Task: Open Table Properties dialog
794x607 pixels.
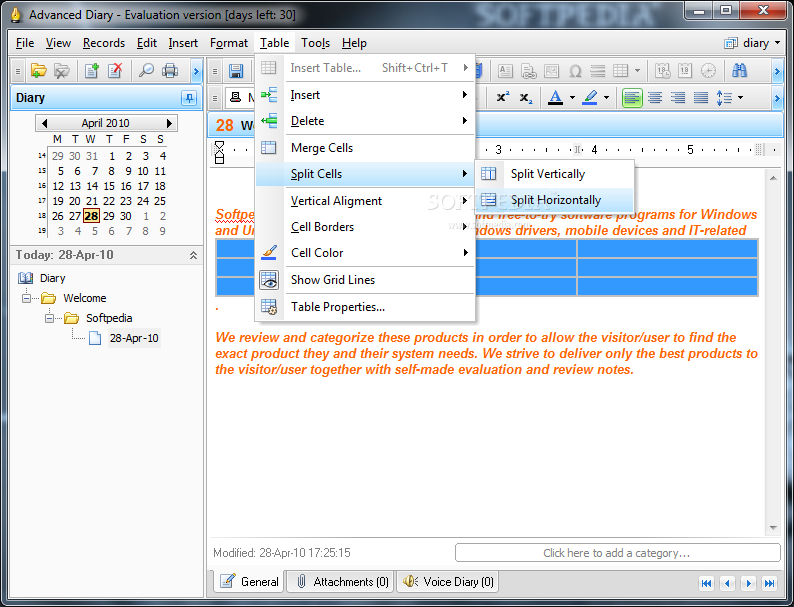Action: (x=365, y=307)
